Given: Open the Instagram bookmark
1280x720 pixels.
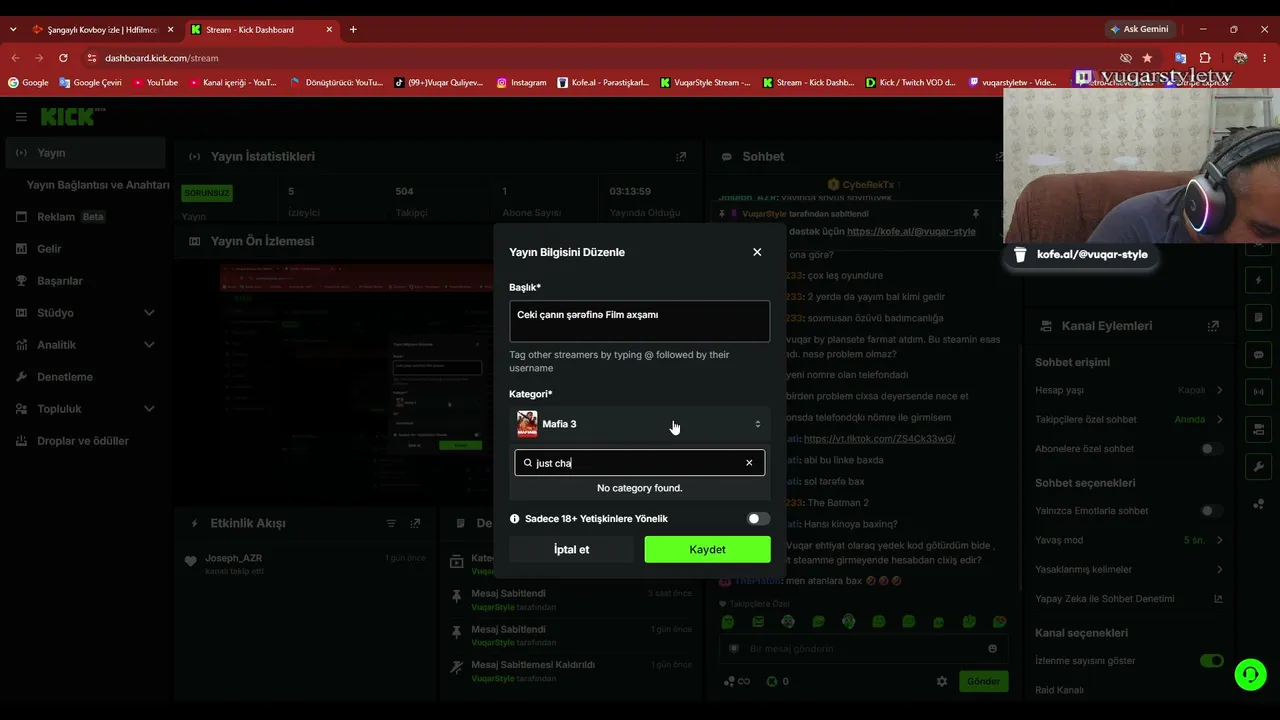Looking at the screenshot, I should [522, 83].
